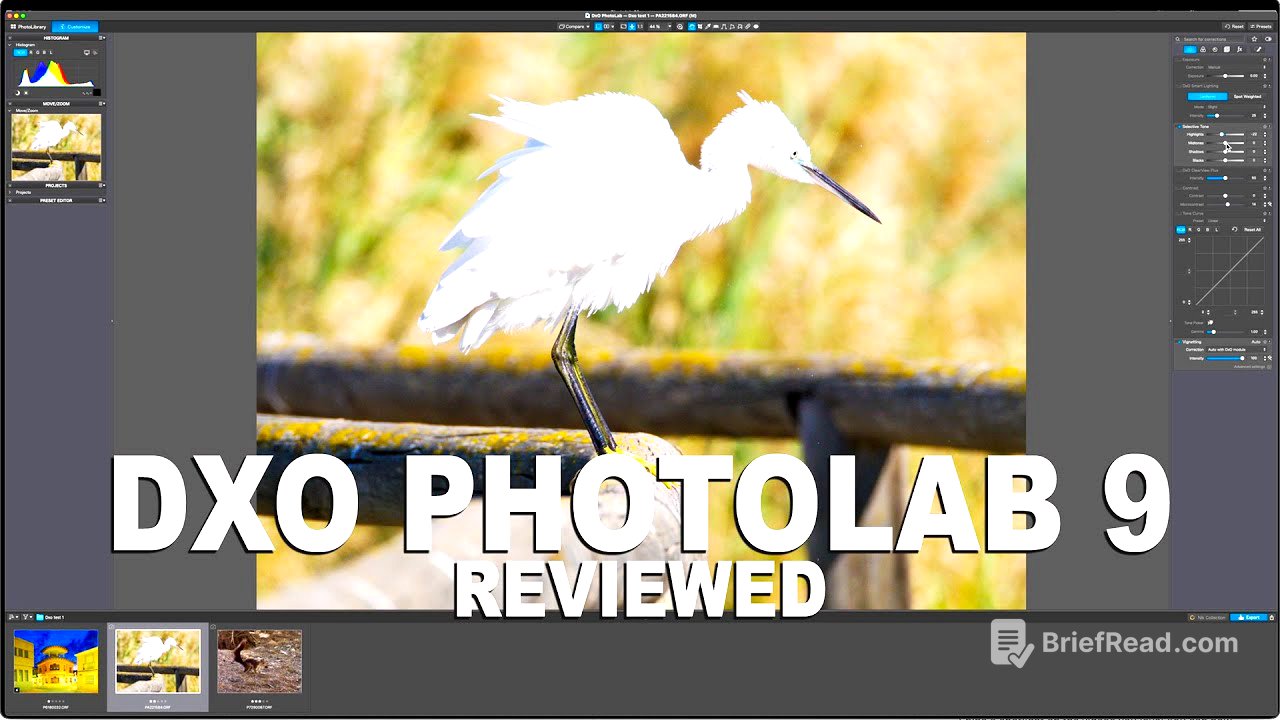The width and height of the screenshot is (1280, 720).
Task: Adjust the Exposure slider
Action: click(1225, 76)
